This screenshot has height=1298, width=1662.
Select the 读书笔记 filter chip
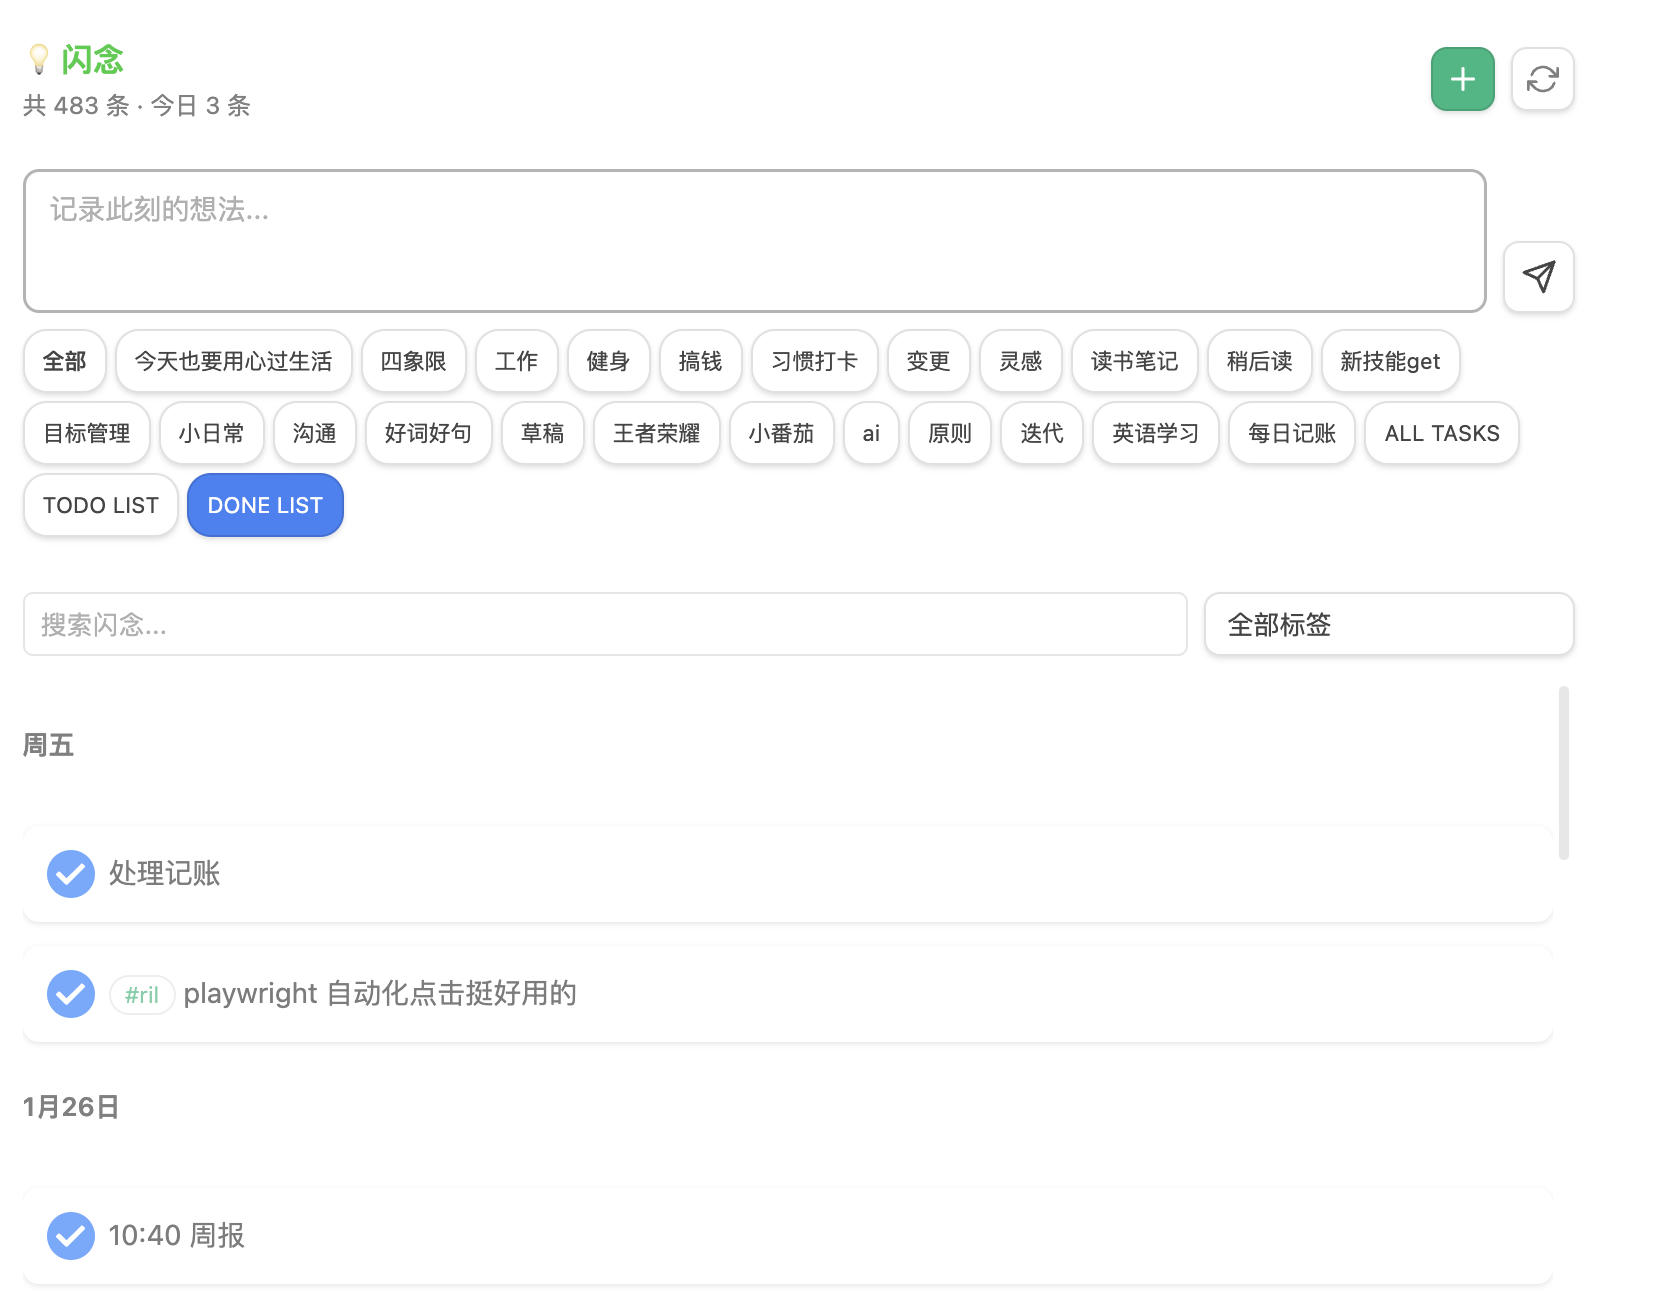coord(1134,361)
